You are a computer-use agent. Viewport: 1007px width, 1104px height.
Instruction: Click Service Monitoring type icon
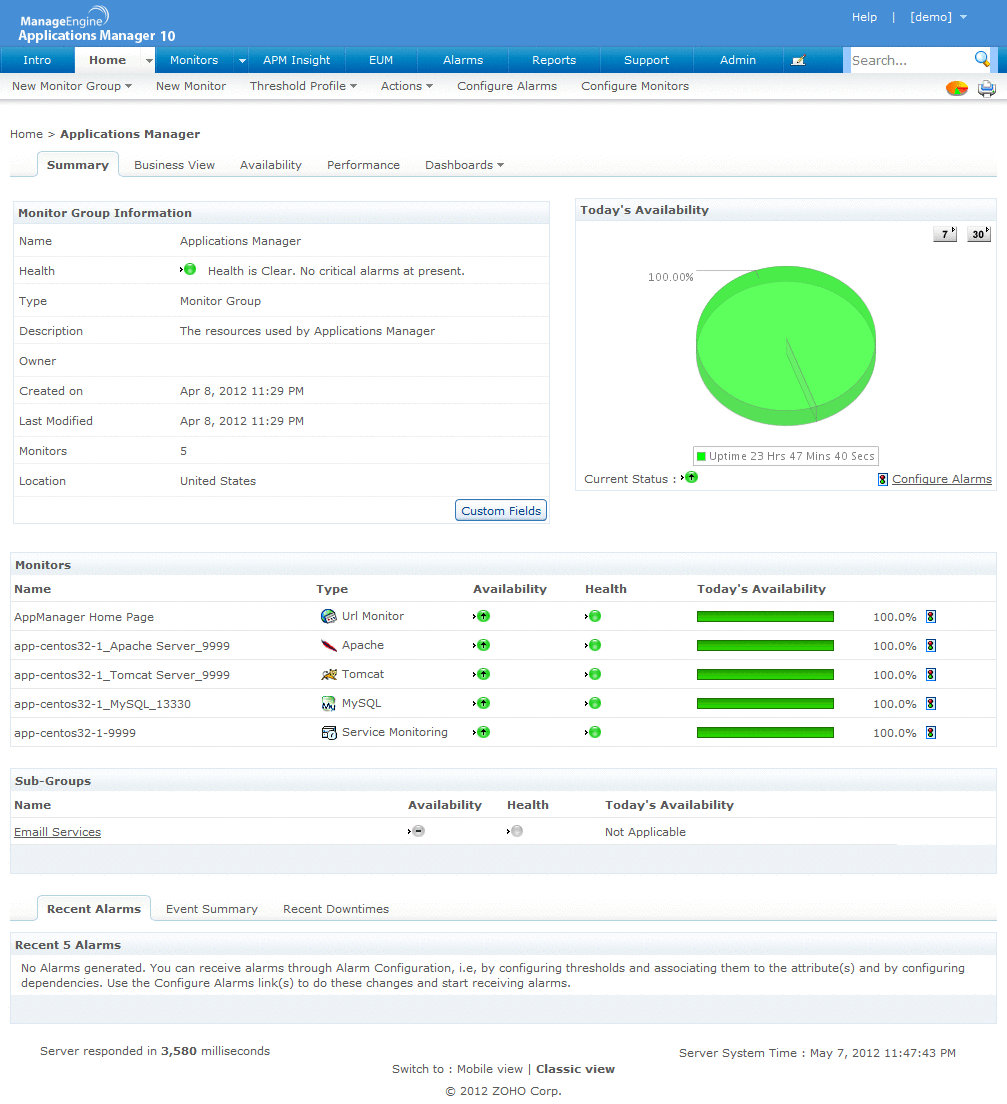coord(328,733)
